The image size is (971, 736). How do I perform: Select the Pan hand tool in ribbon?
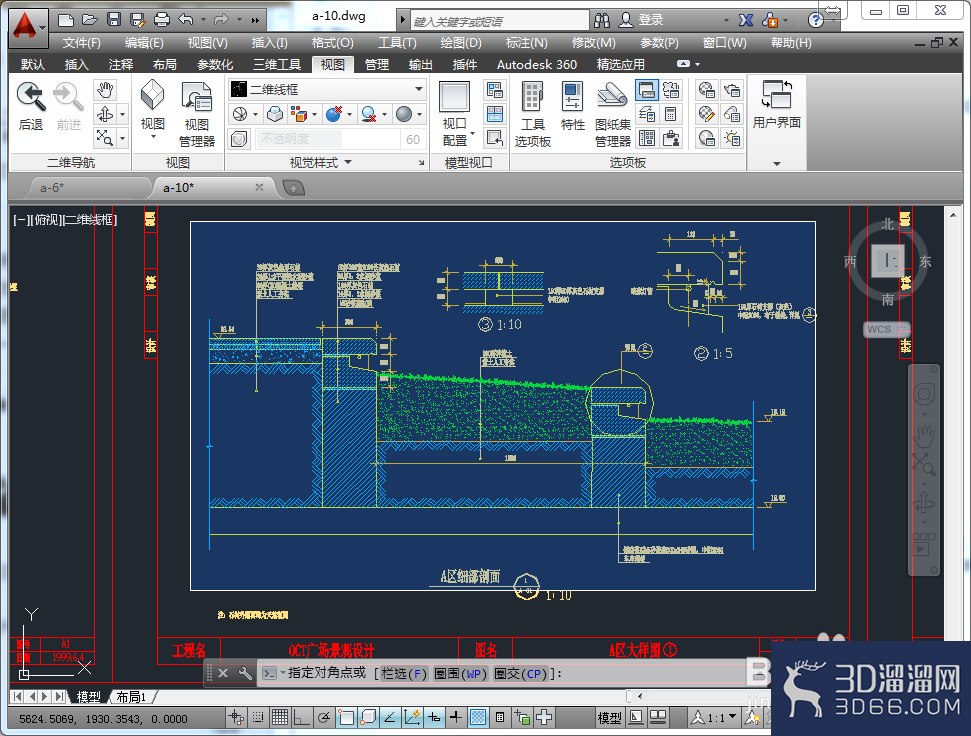click(105, 90)
